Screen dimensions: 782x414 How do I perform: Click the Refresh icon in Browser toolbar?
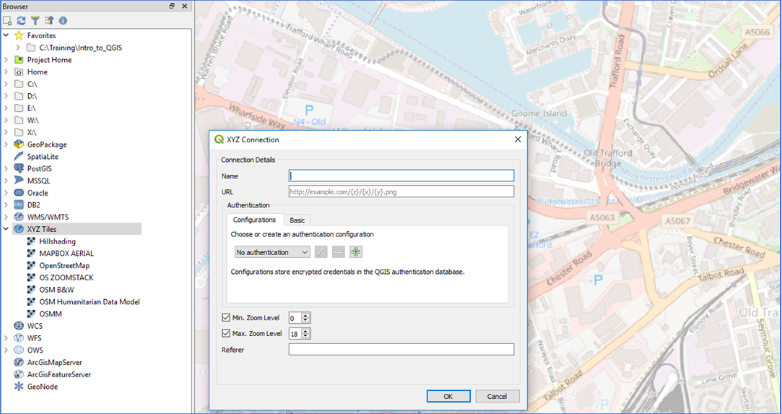(x=21, y=20)
